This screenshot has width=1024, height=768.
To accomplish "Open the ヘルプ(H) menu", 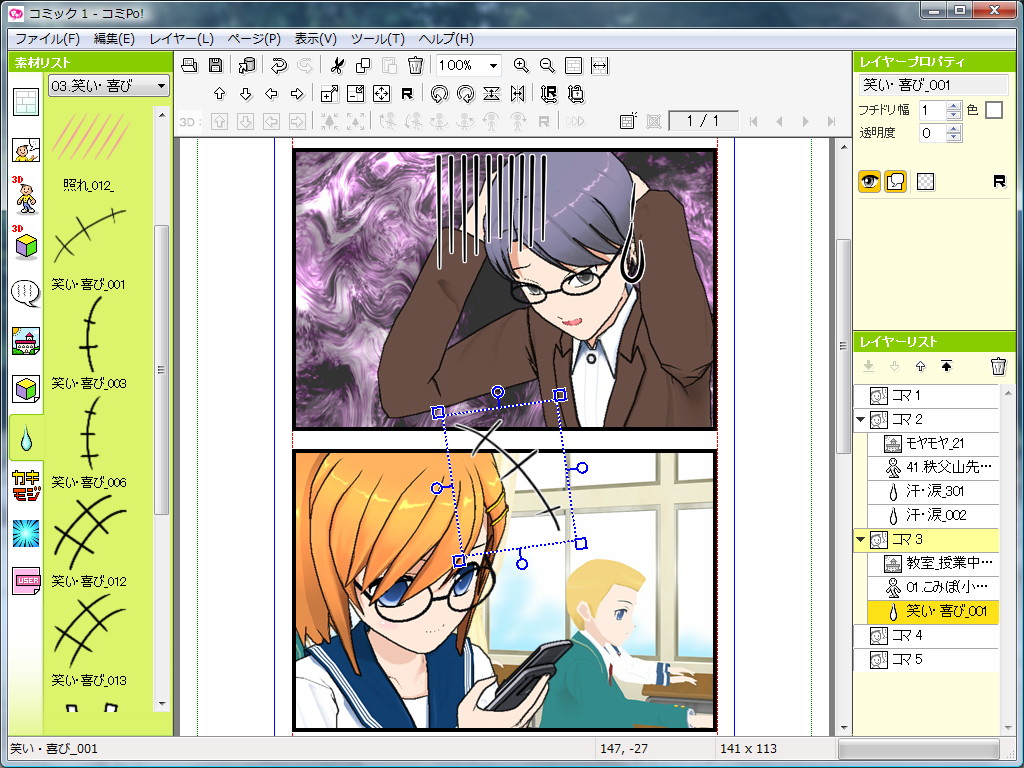I will click(446, 39).
